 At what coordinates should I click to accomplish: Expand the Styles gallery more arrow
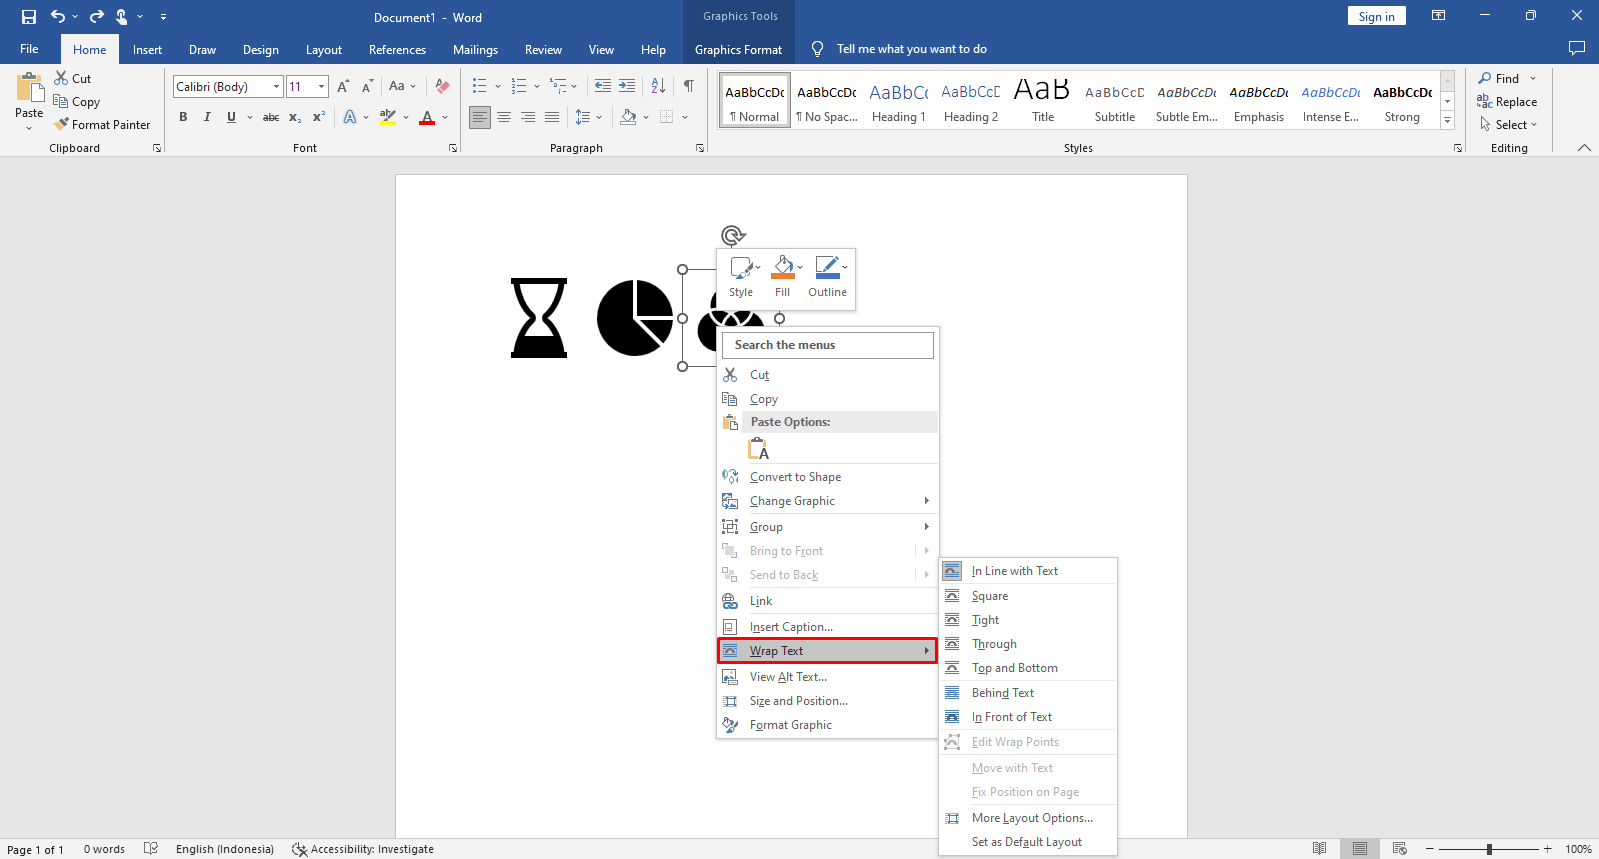click(1447, 120)
